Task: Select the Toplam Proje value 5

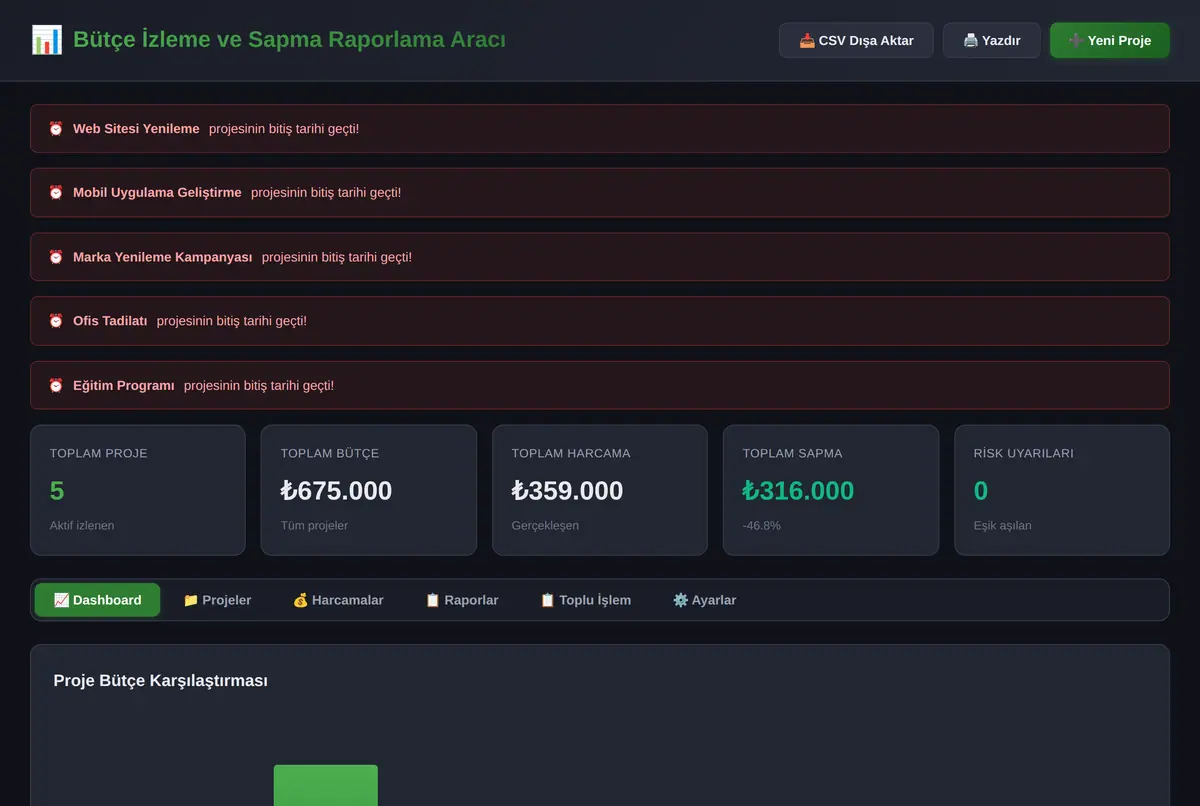Action: tap(57, 491)
